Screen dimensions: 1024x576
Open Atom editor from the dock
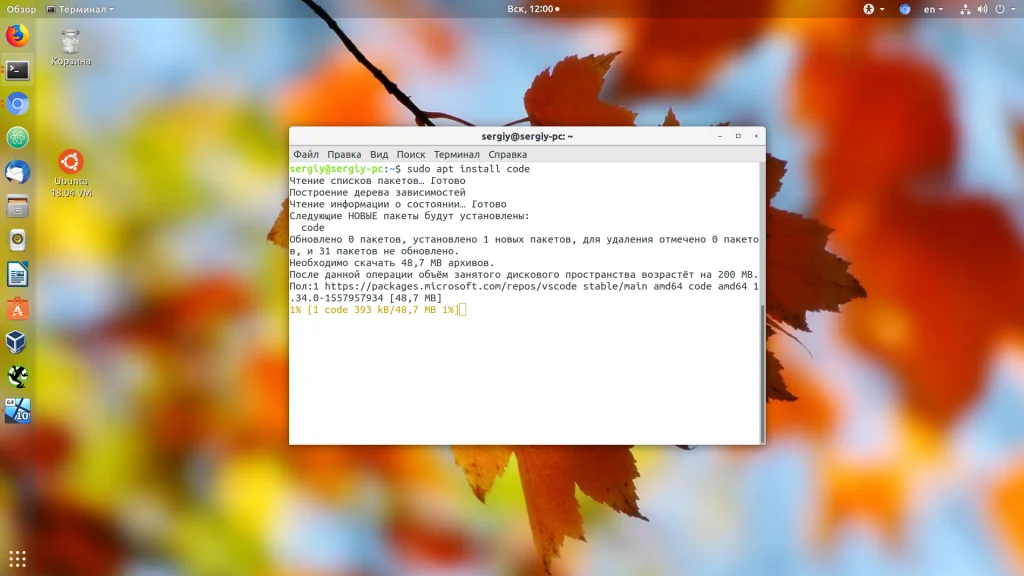click(x=17, y=138)
